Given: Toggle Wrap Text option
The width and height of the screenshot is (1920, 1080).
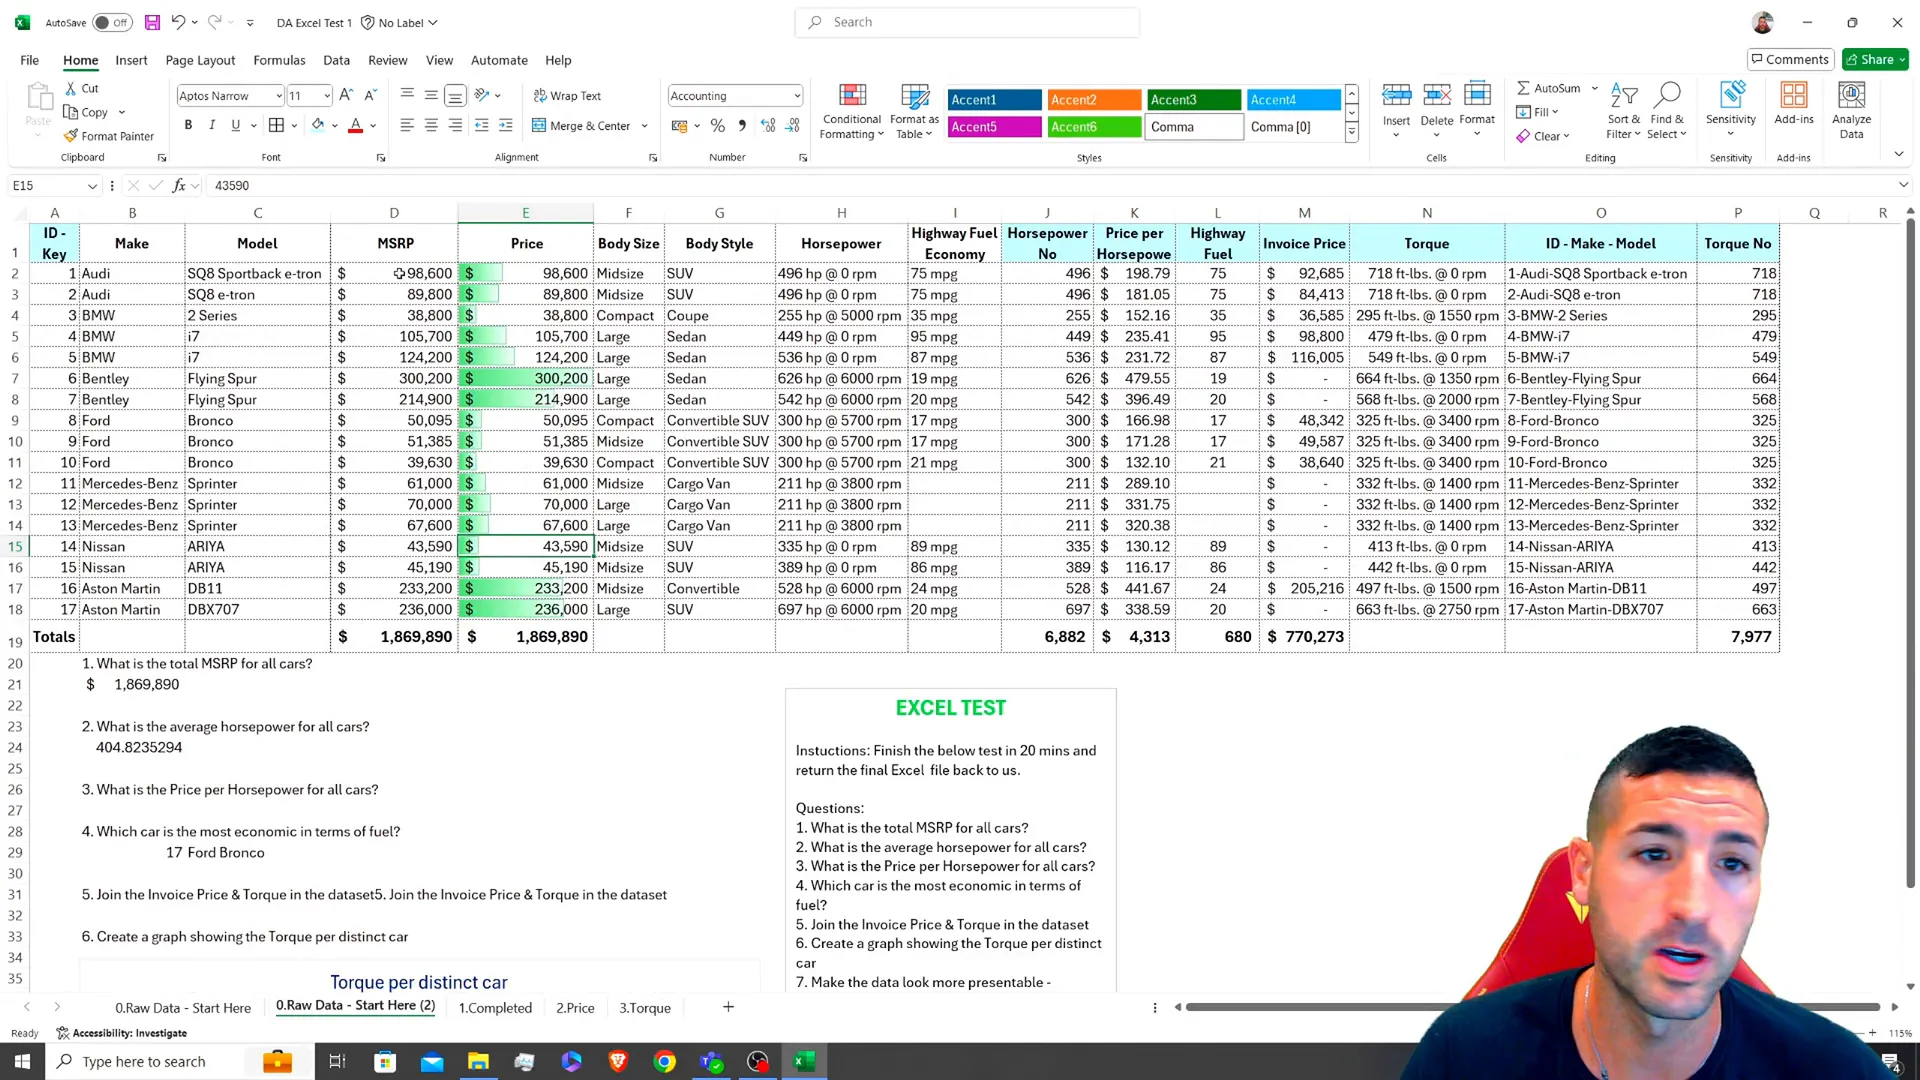Looking at the screenshot, I should tap(567, 95).
